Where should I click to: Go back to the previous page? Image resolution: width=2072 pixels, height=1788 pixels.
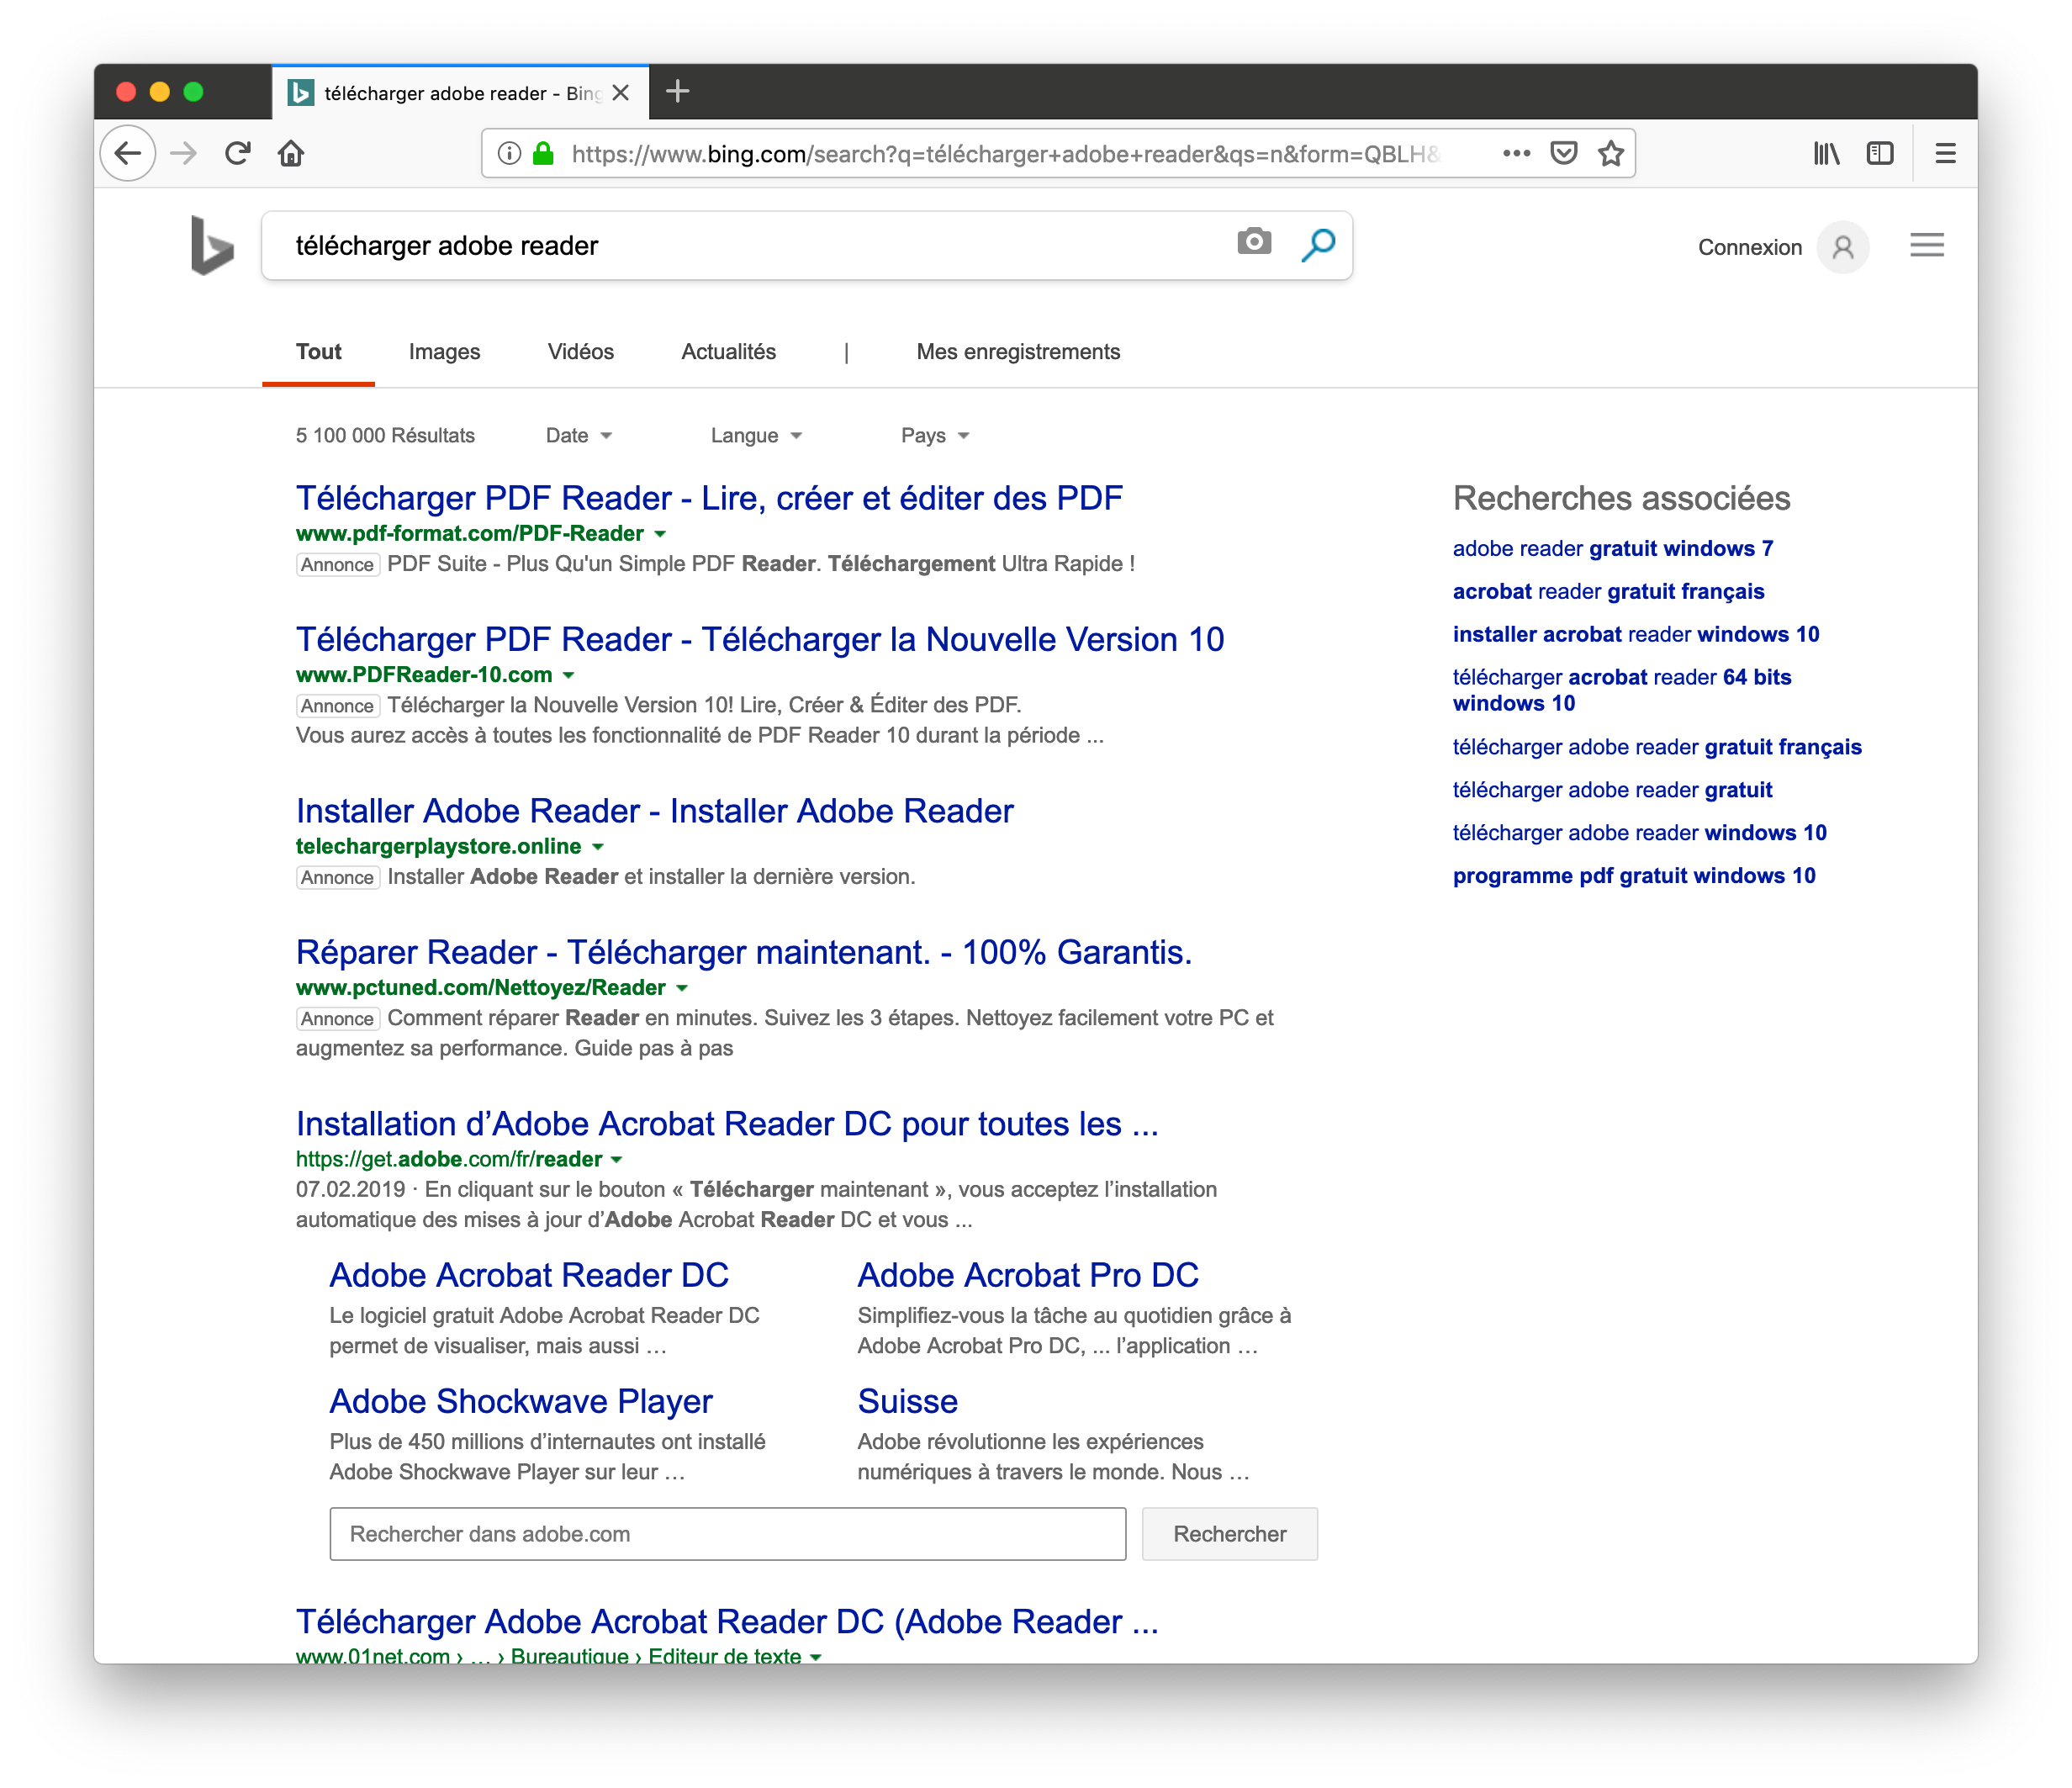[128, 153]
